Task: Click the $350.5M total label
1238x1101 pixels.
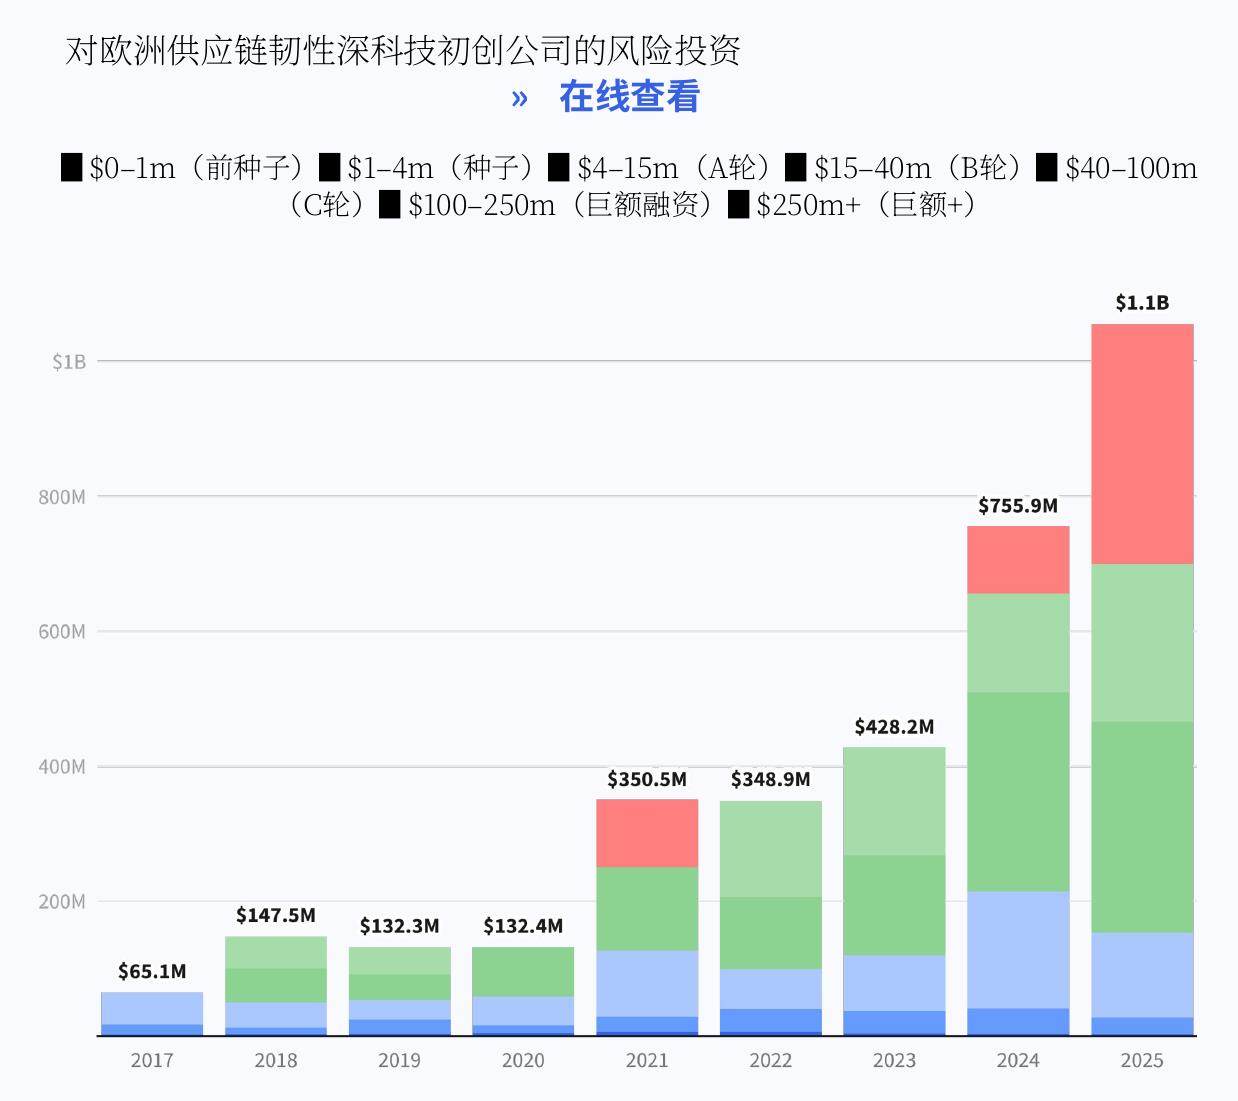Action: click(647, 779)
